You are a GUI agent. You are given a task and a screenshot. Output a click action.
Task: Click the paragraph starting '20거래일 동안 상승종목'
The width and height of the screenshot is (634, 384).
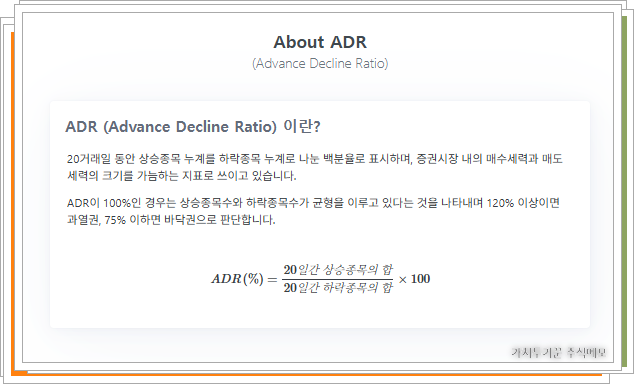[x=315, y=167]
